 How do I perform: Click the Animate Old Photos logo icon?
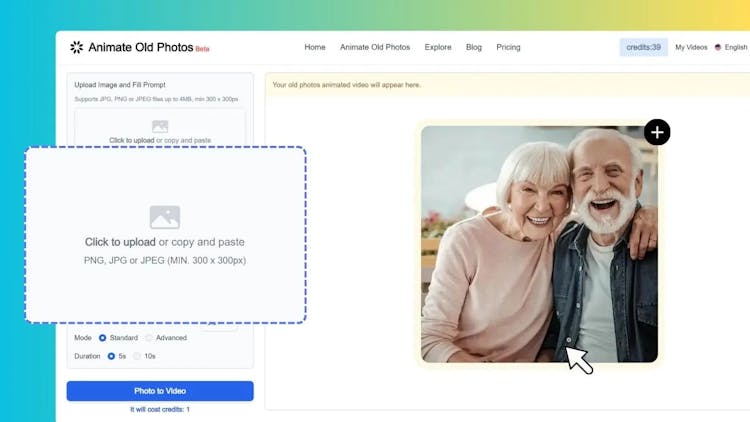click(77, 47)
